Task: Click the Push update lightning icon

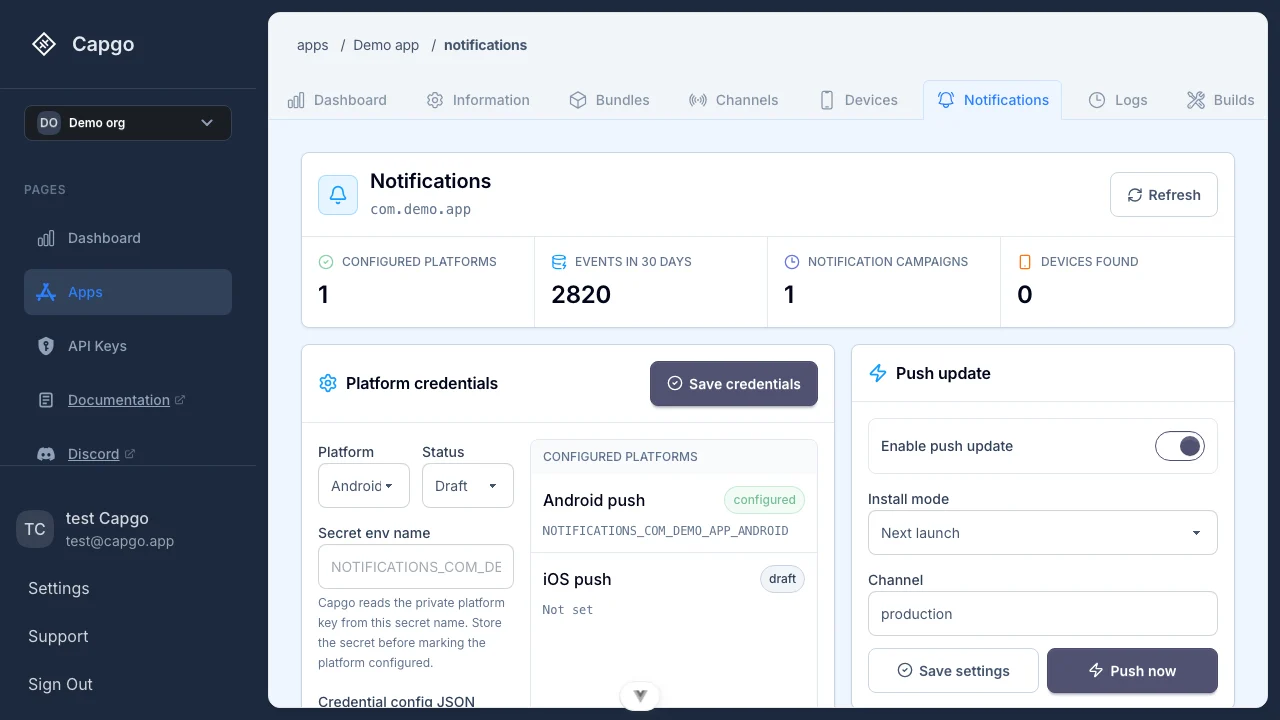Action: (x=878, y=373)
